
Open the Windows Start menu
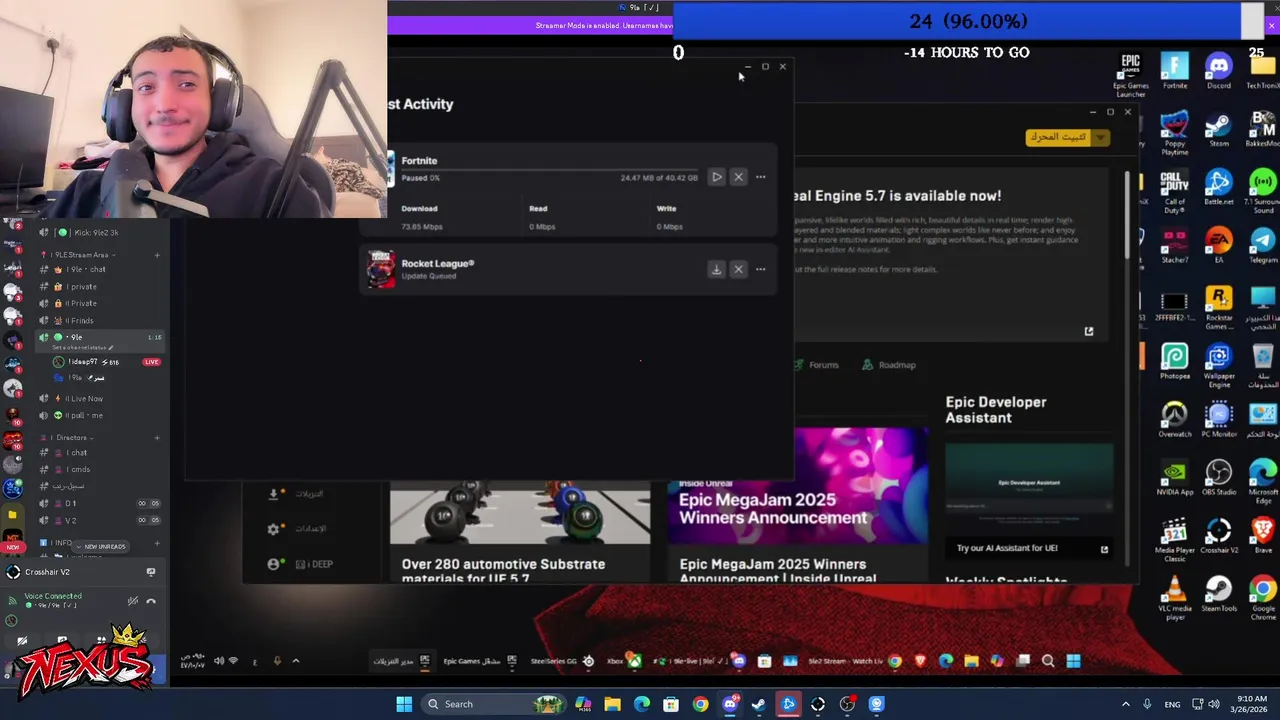(404, 704)
